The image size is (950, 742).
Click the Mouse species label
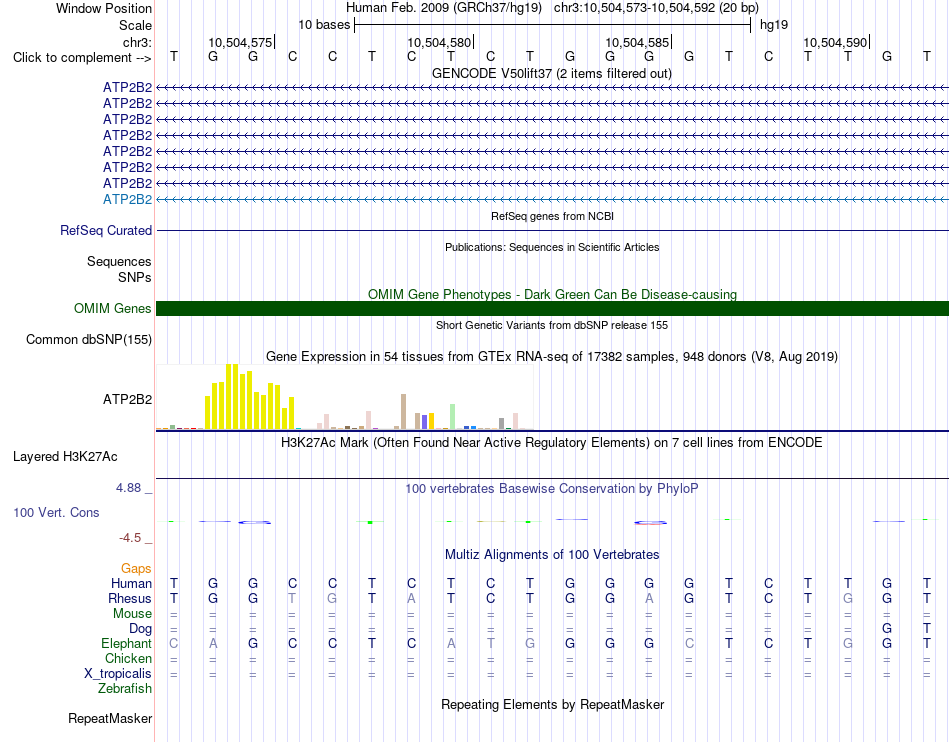tap(132, 614)
